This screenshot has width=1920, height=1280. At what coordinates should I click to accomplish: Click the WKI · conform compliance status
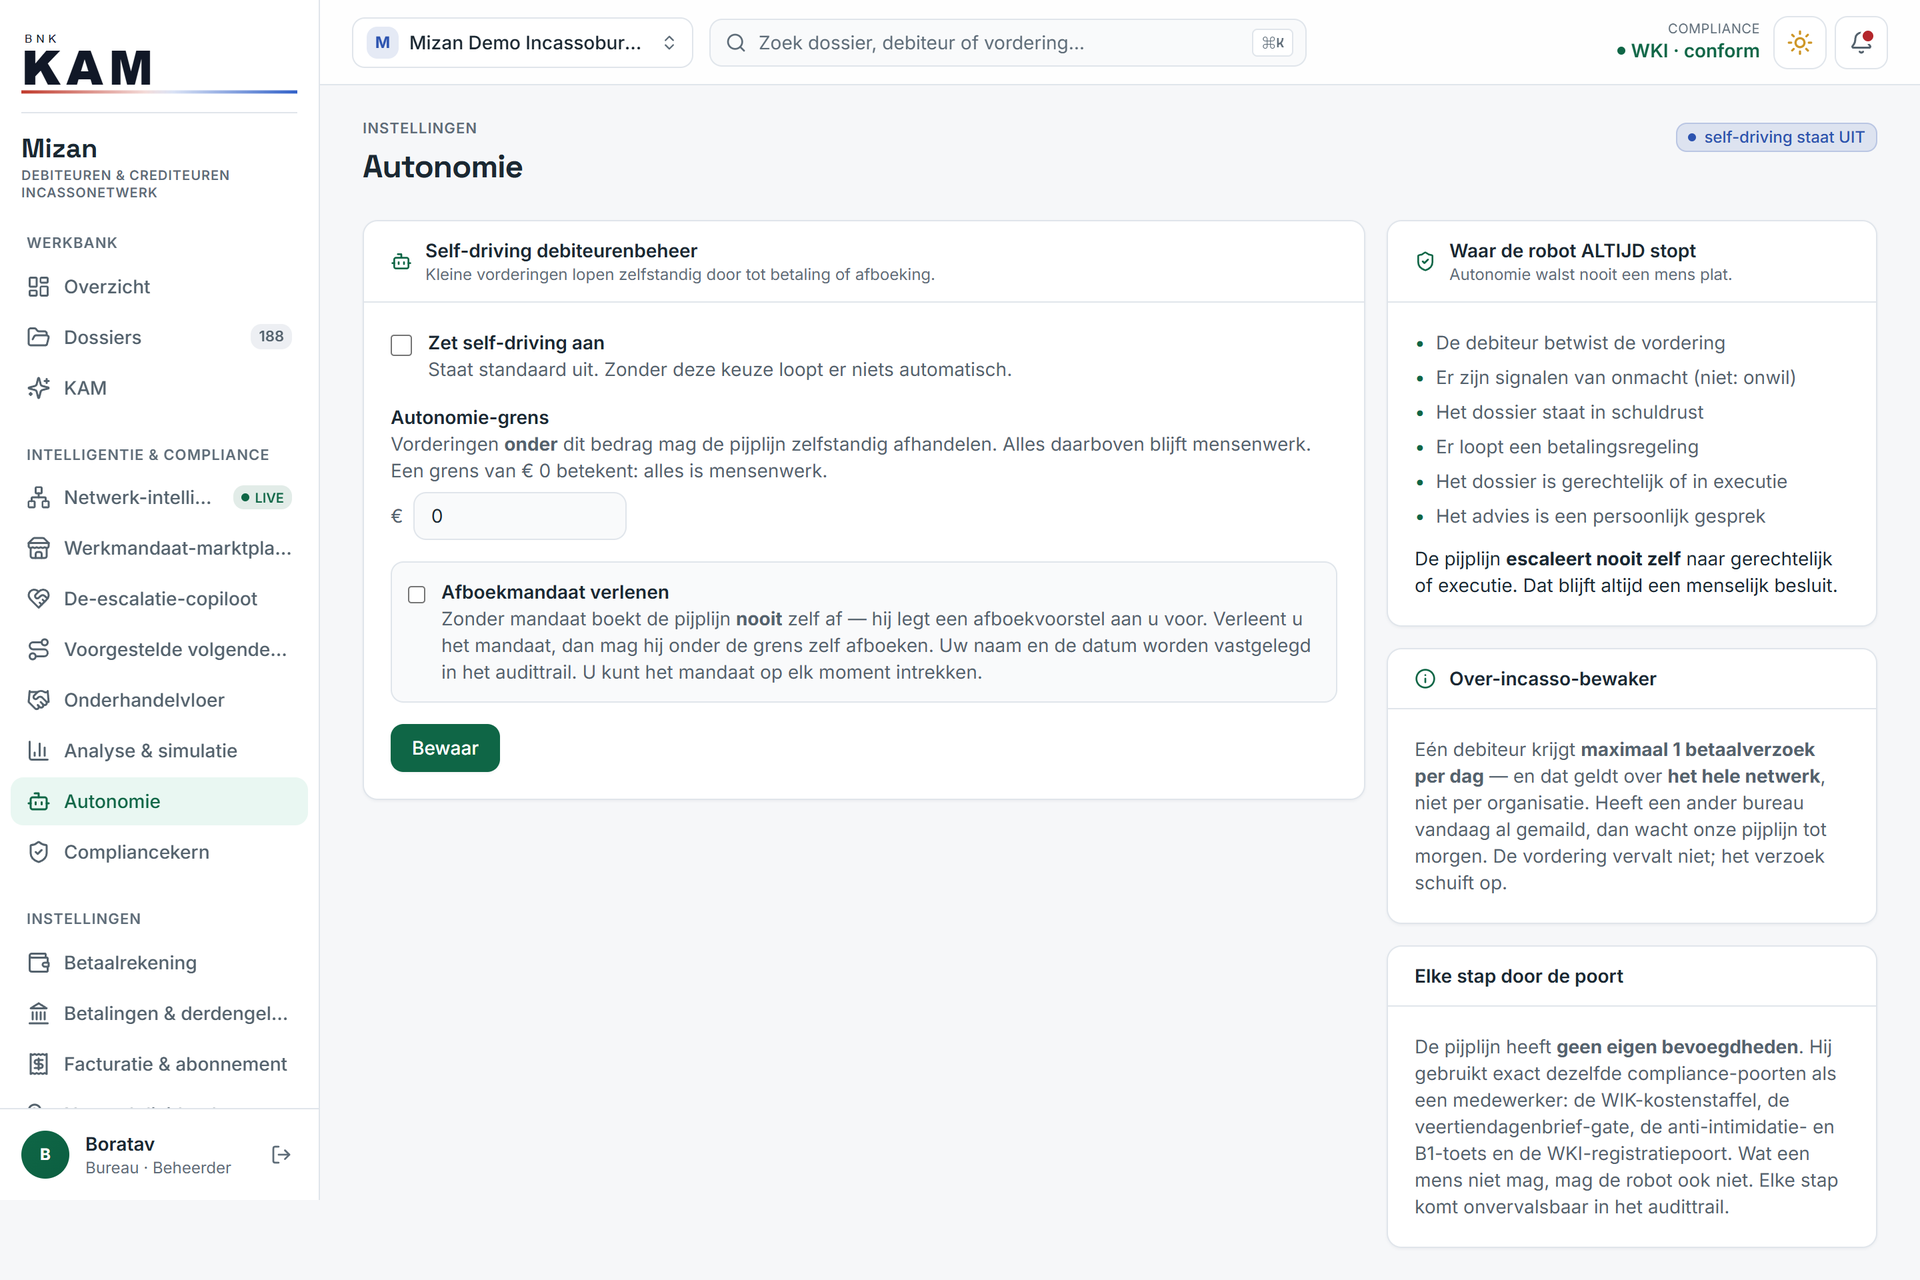click(1688, 51)
